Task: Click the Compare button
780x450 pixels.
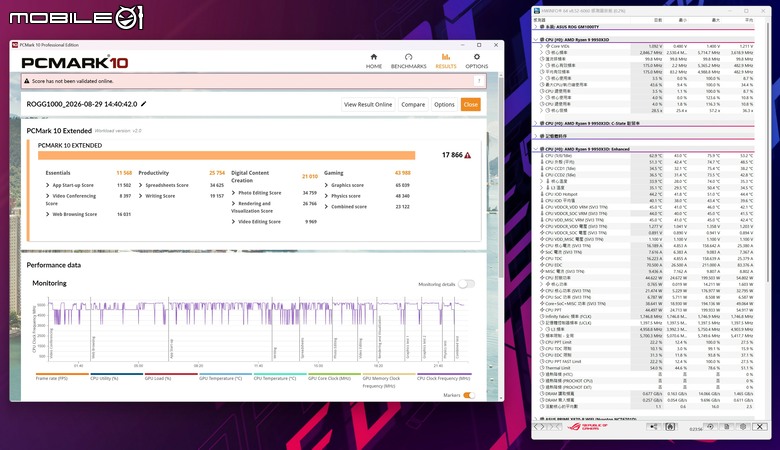Action: 413,104
